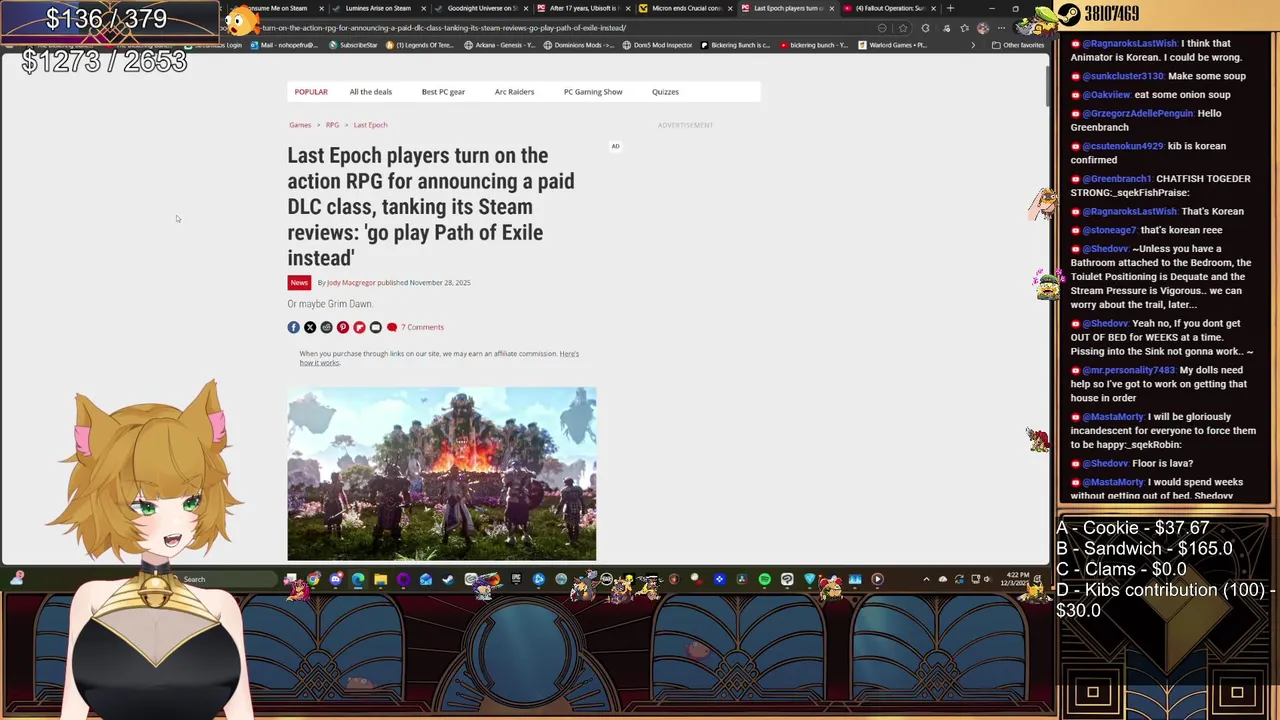
Task: Open 'Dominions Mods' bookmark
Action: point(579,45)
